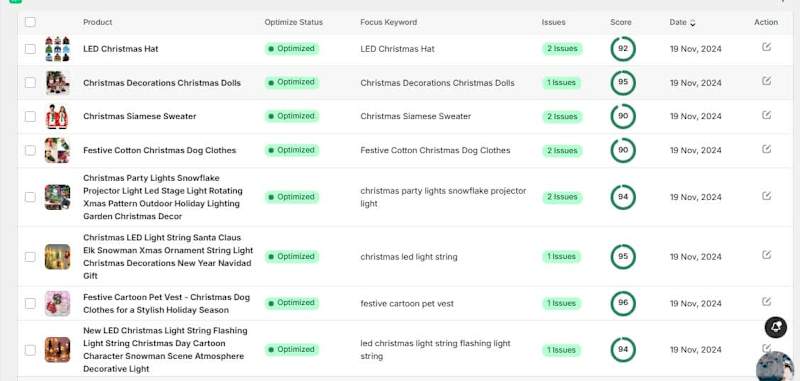Edit the Festive Cartoon Pet Vest row
800x381 pixels.
766,301
